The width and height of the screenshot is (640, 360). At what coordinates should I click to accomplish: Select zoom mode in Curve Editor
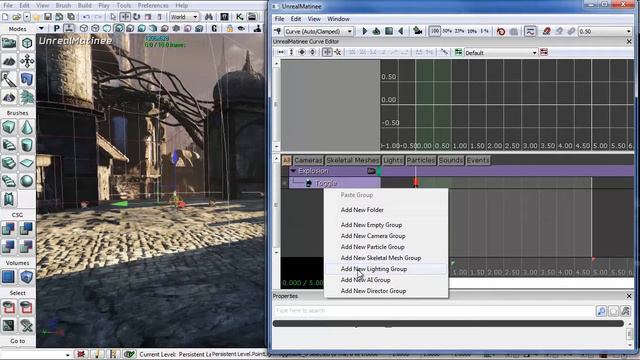point(338,52)
